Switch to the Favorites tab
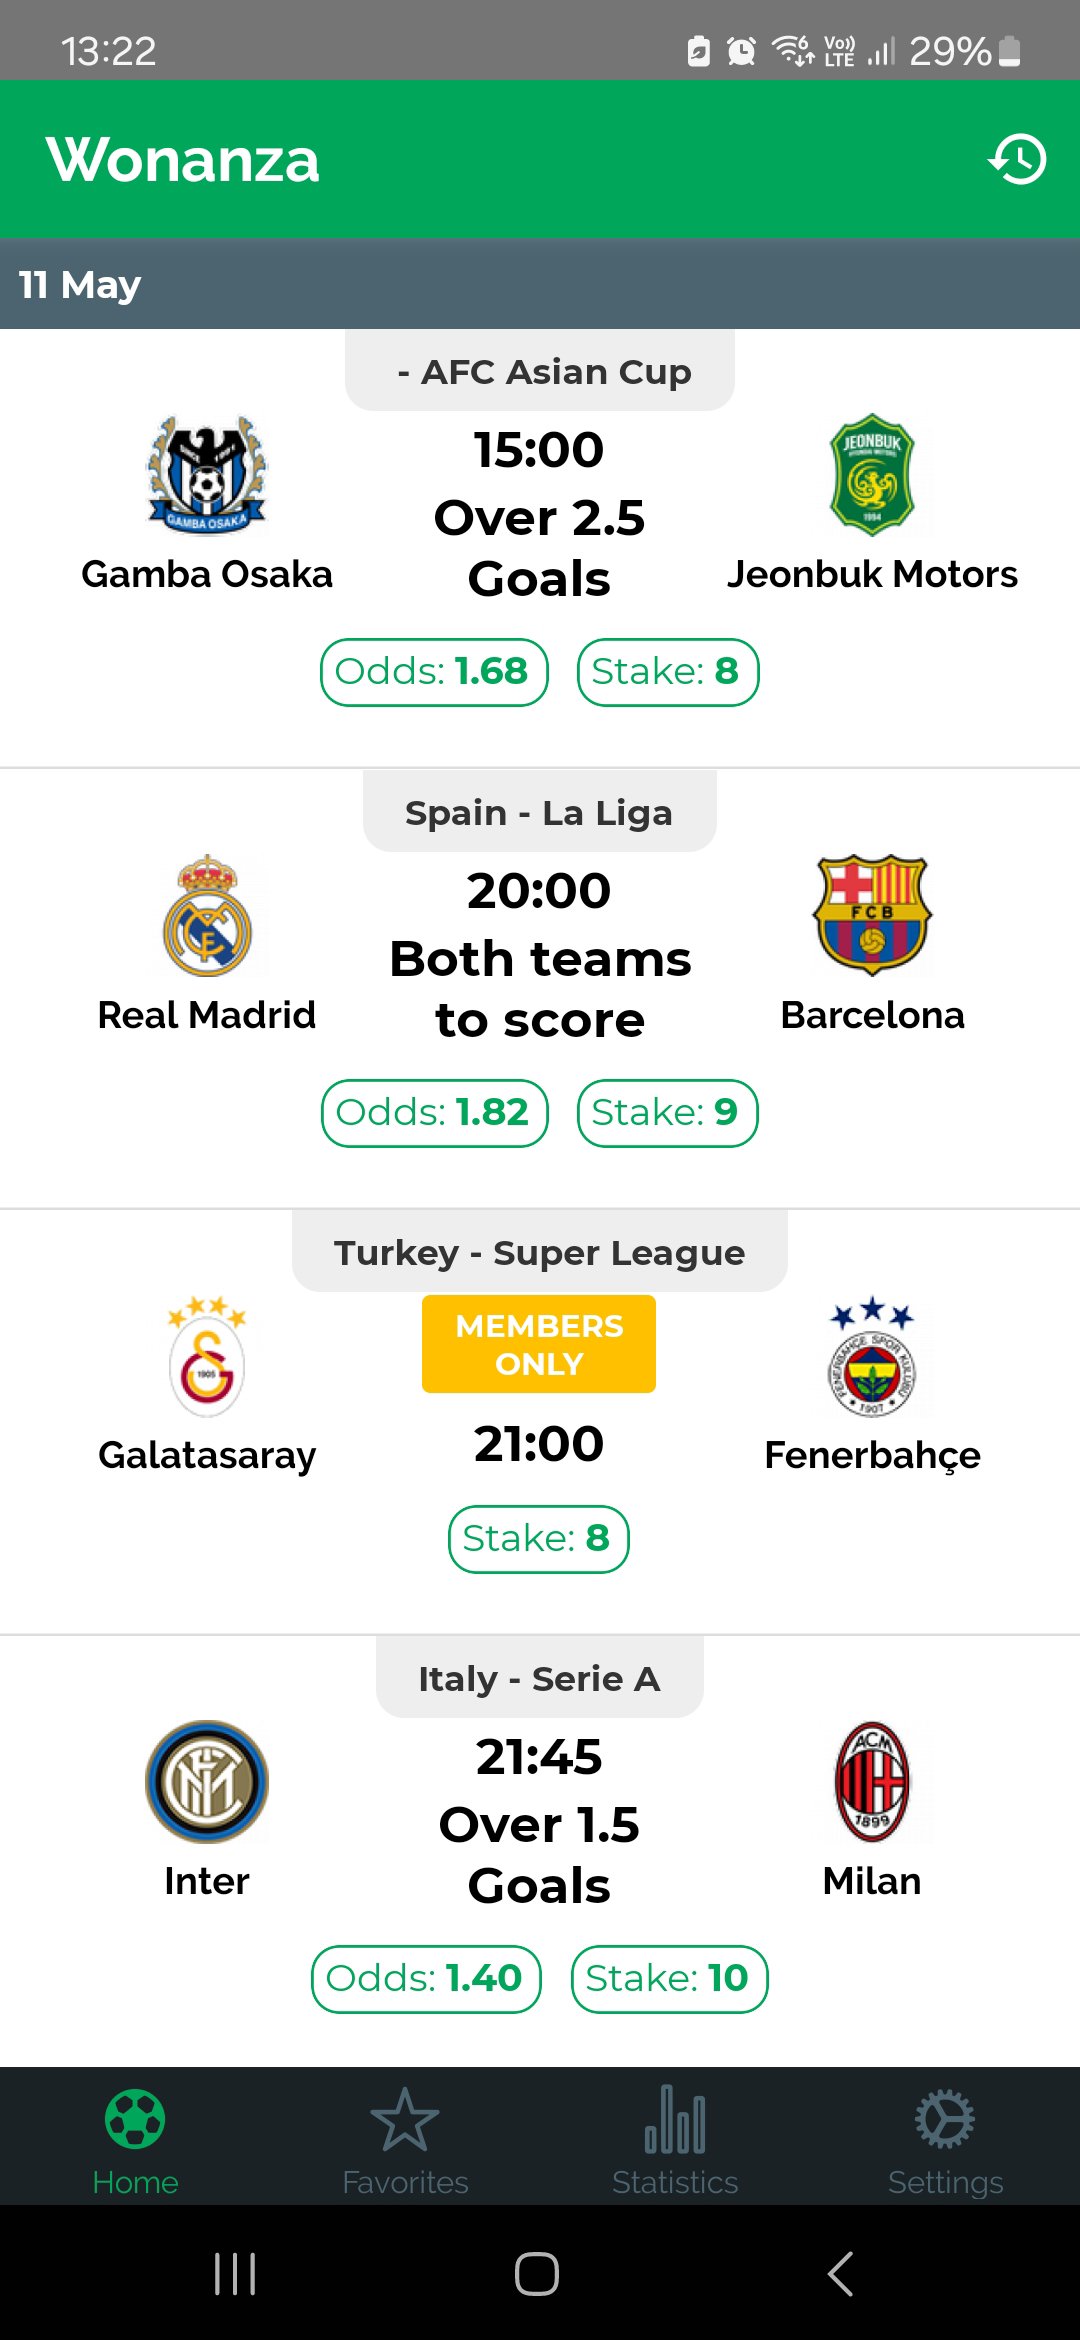 [x=405, y=2140]
